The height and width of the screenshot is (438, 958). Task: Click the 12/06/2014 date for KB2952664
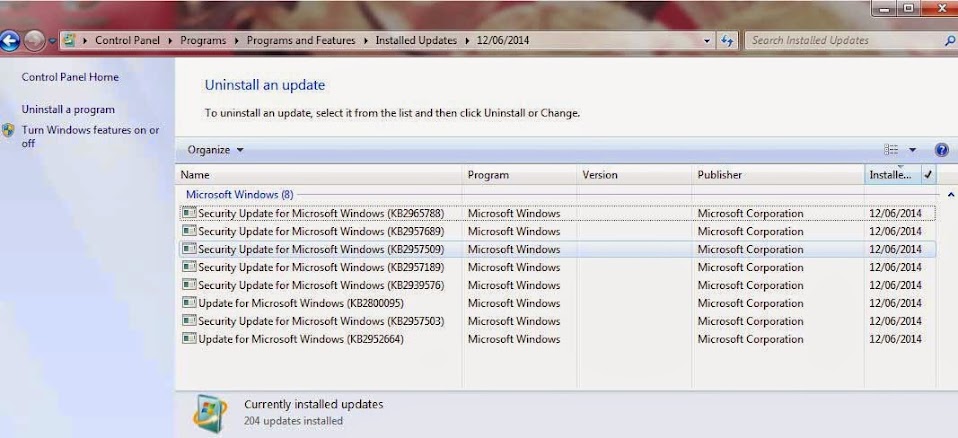click(x=895, y=339)
